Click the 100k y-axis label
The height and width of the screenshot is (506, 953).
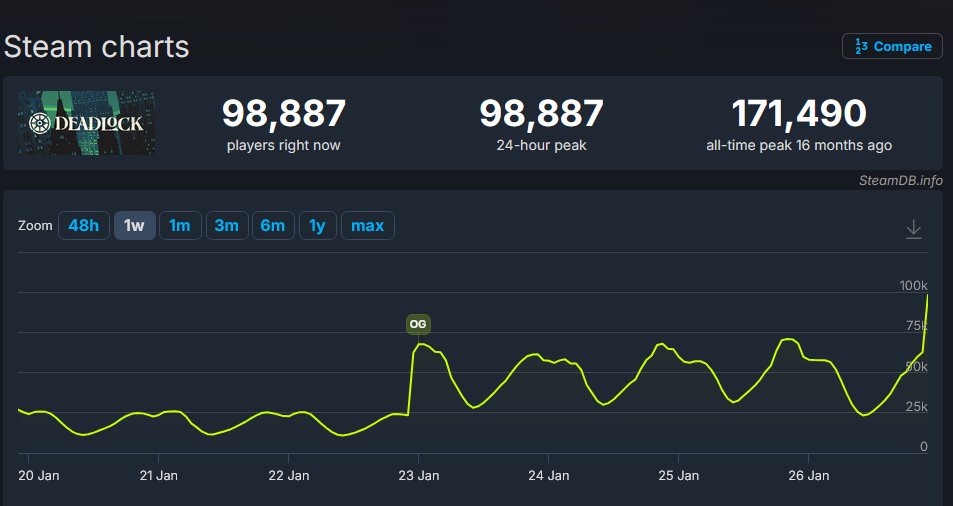point(913,285)
